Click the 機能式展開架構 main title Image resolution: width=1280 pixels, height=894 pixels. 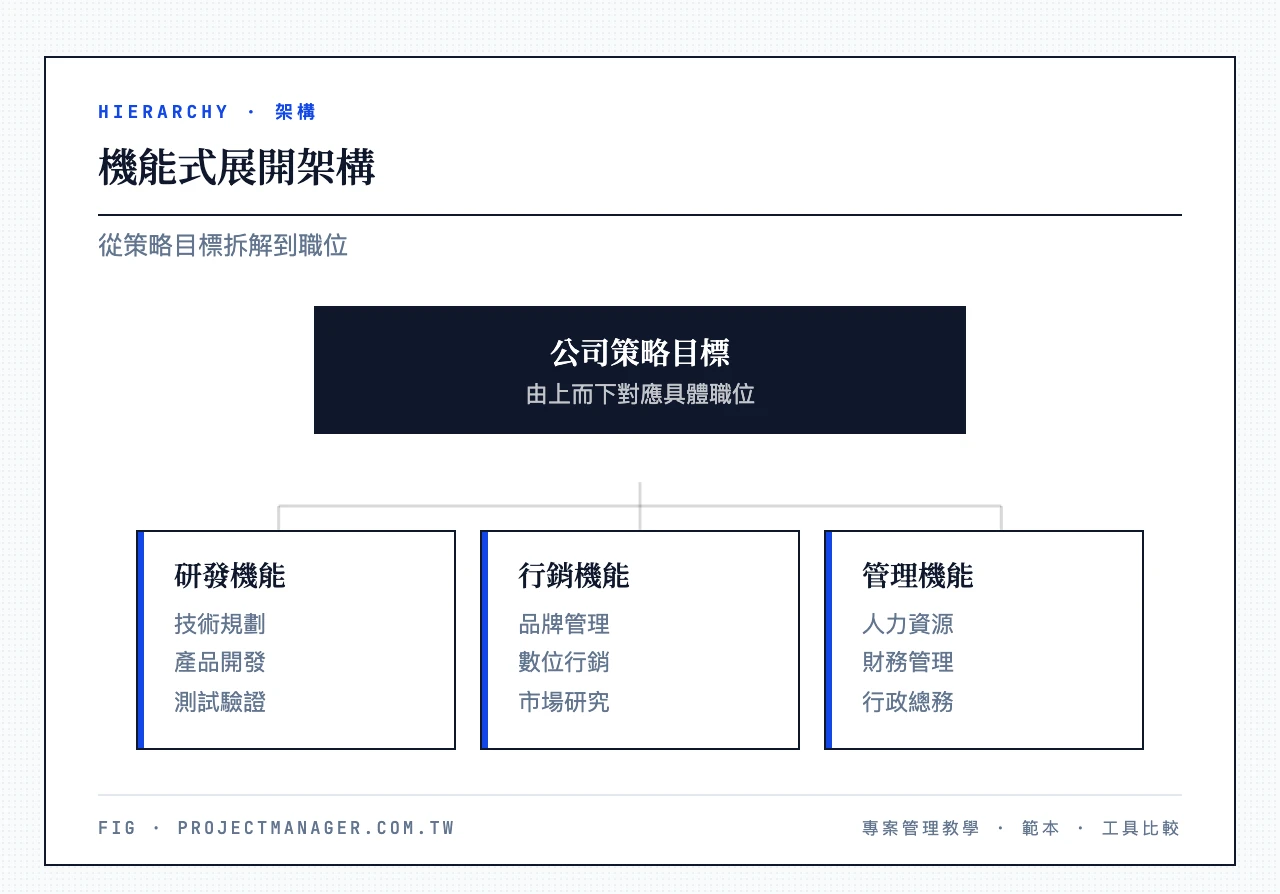pyautogui.click(x=237, y=168)
